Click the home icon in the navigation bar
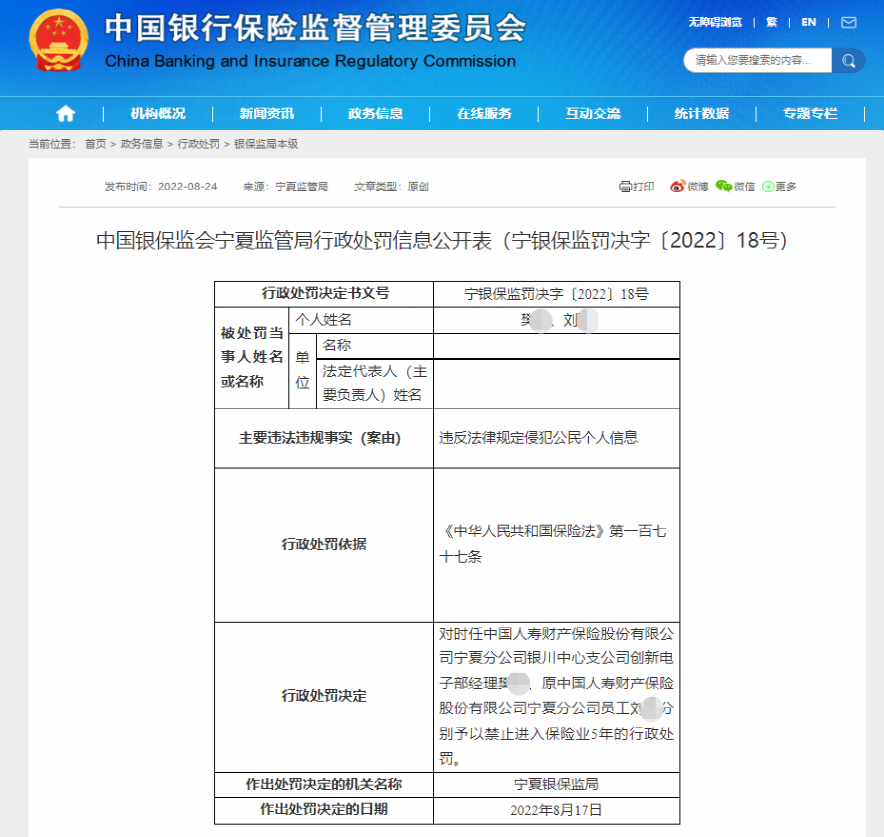 tap(65, 113)
